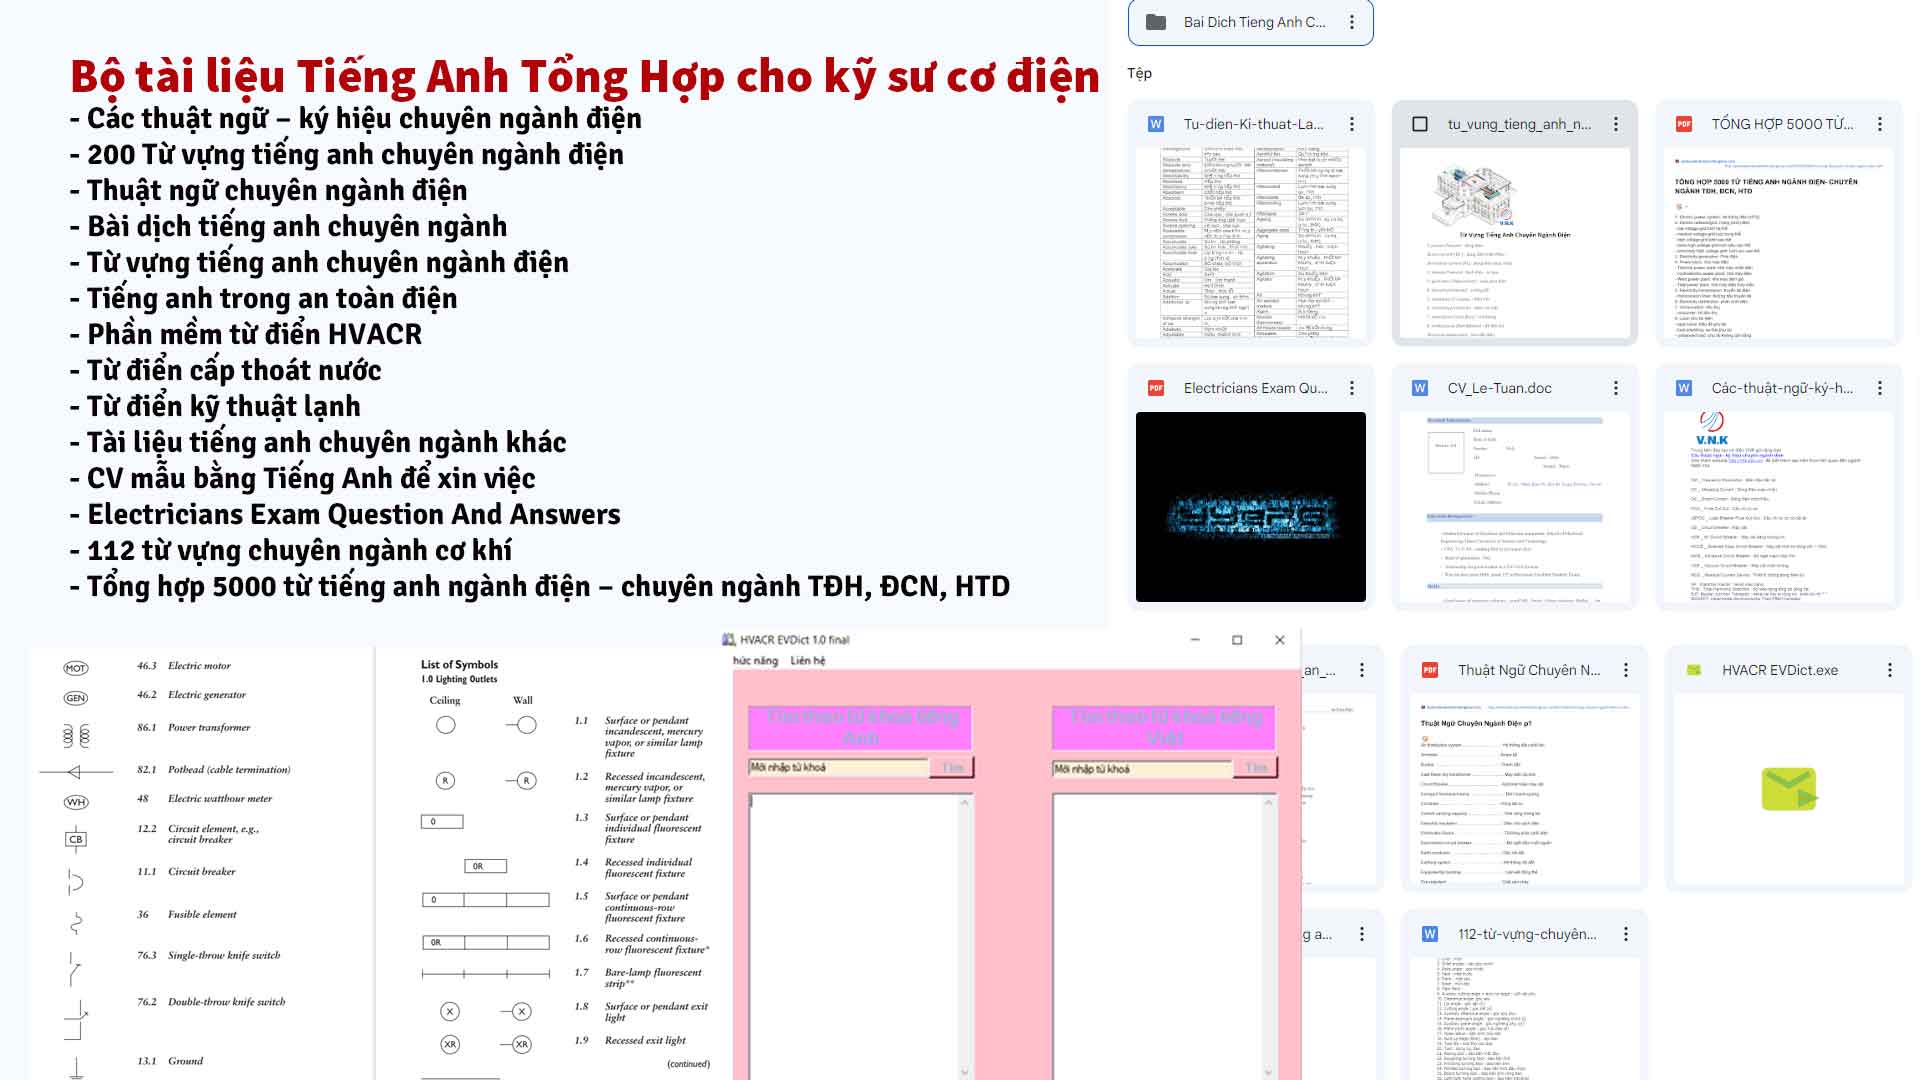This screenshot has width=1920, height=1080.
Task: Open more actions for 112-từ-vựng-chuyên file
Action: [1626, 934]
